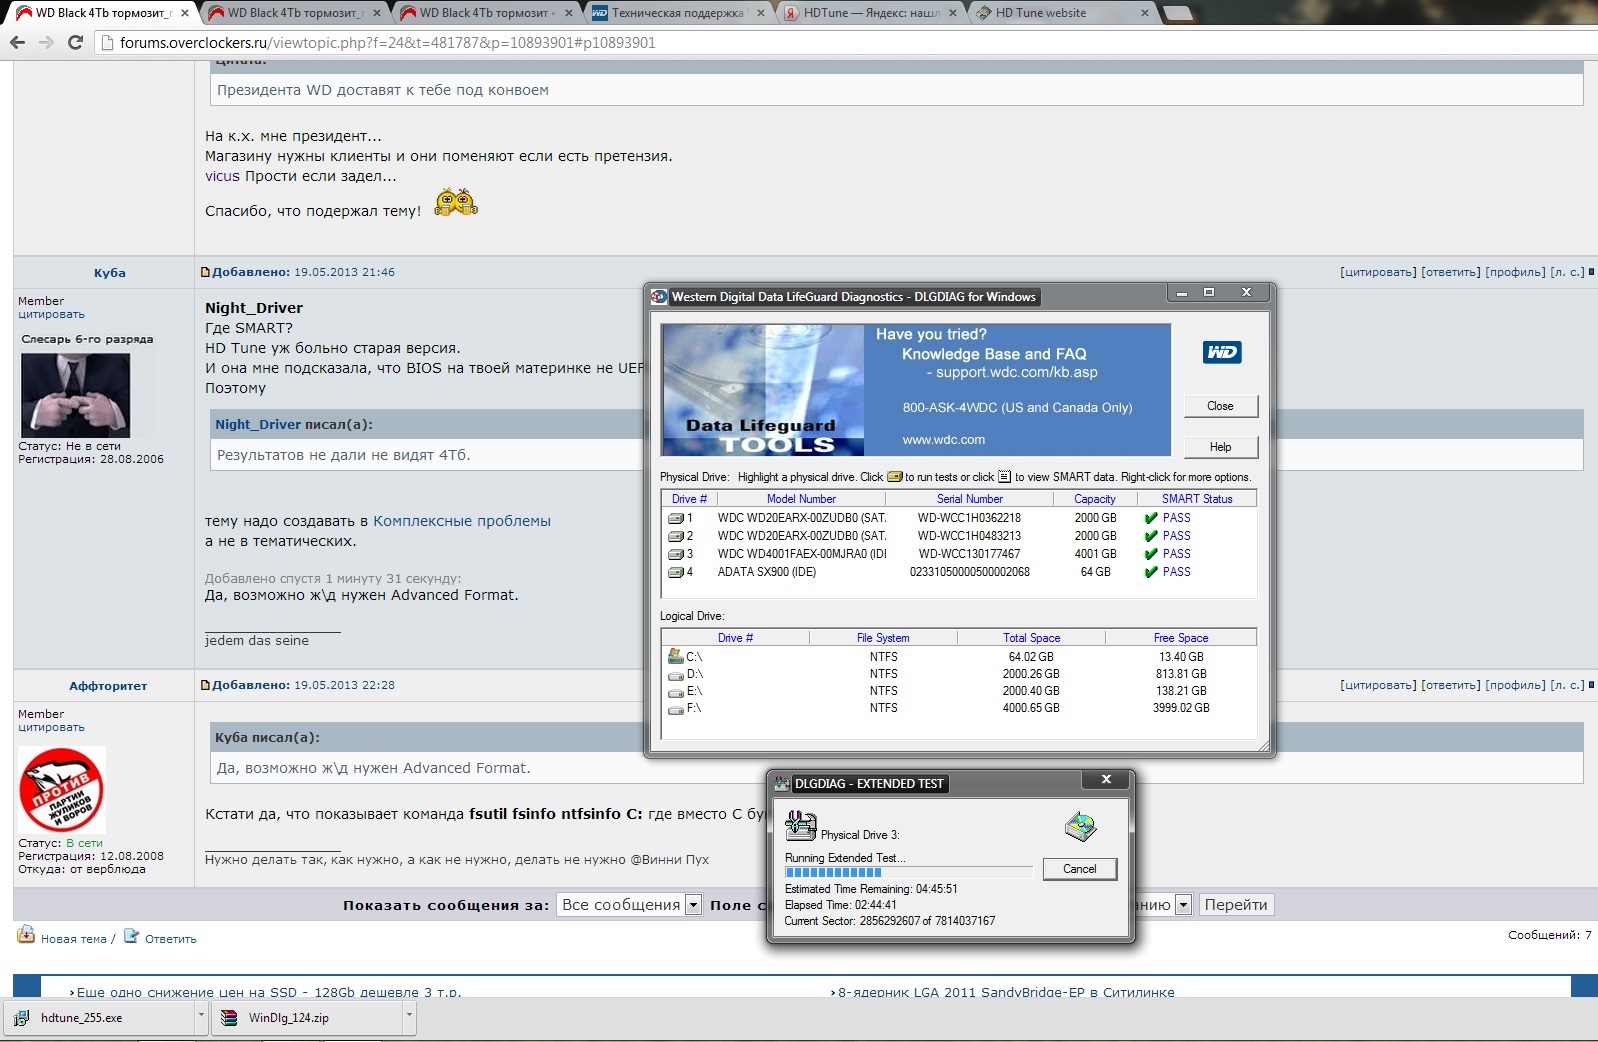This screenshot has width=1598, height=1042.
Task: Select the drive 4 icon in Physical Drive list
Action: 676,572
